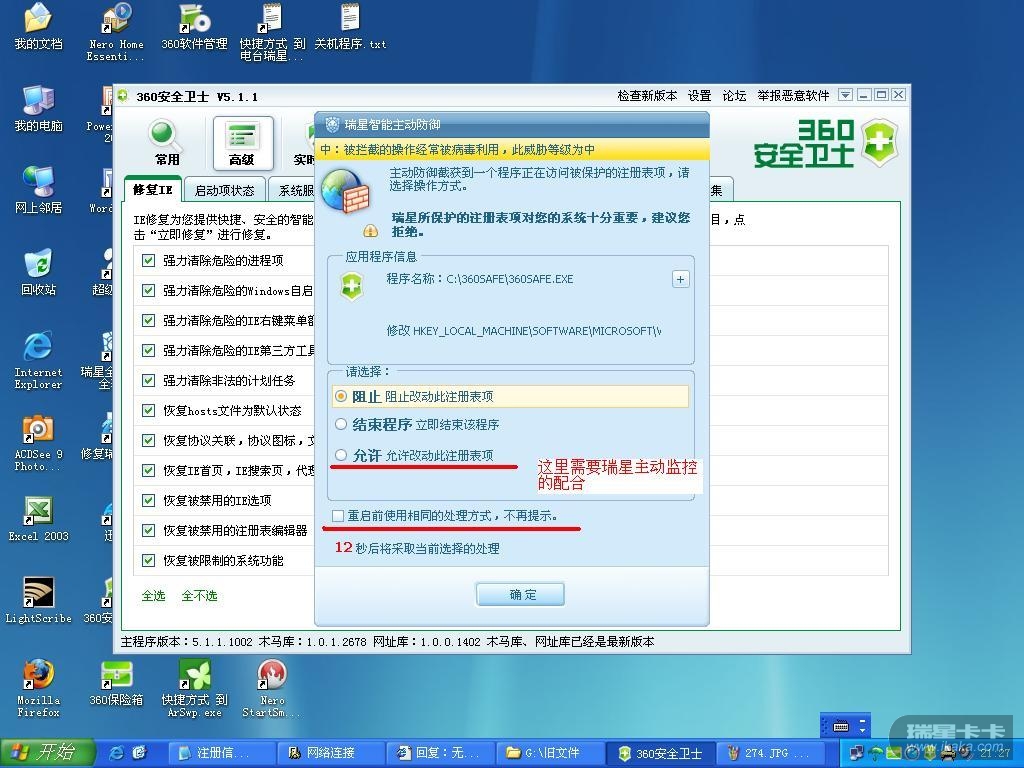The image size is (1024, 768).
Task: Open 回收站 recycle bin icon
Action: click(x=39, y=272)
